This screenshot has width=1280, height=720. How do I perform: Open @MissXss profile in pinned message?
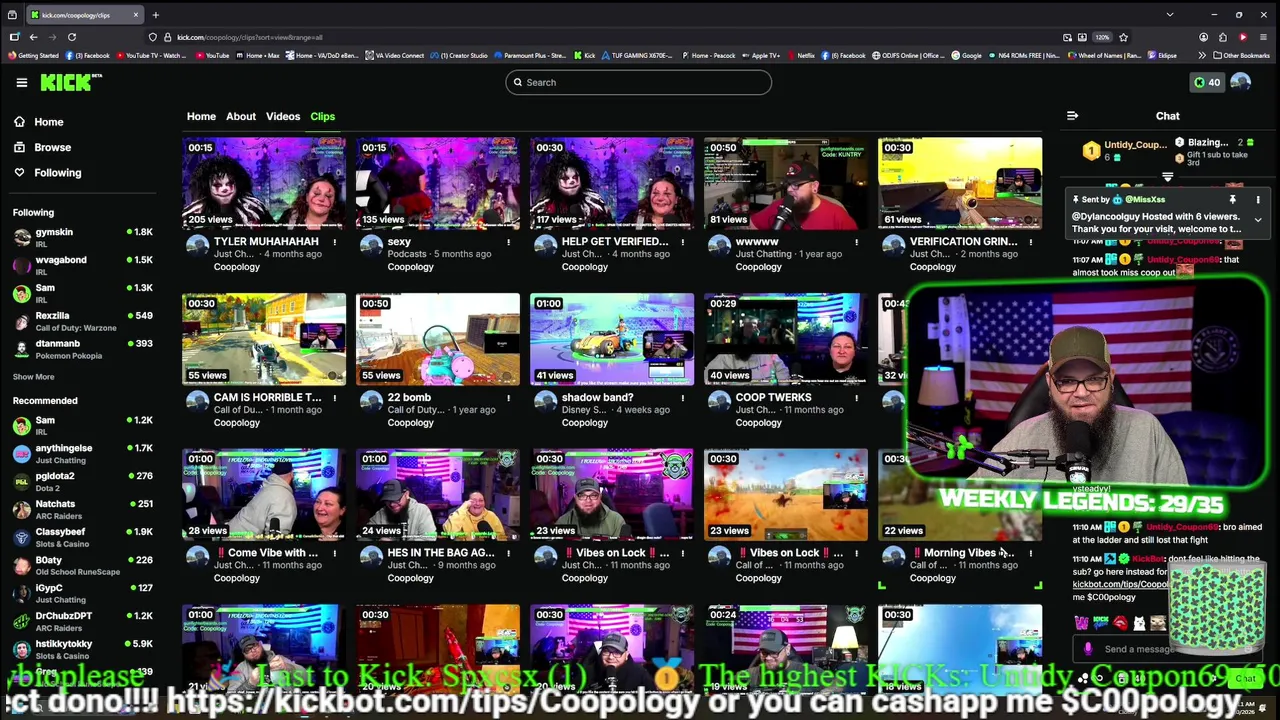[x=1144, y=200]
